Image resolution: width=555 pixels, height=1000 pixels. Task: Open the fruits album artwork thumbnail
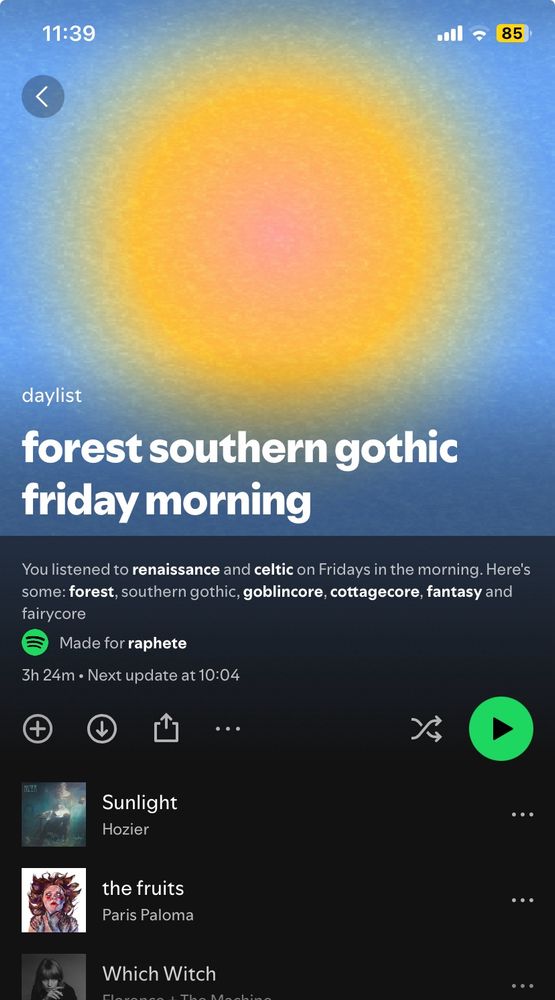point(54,900)
